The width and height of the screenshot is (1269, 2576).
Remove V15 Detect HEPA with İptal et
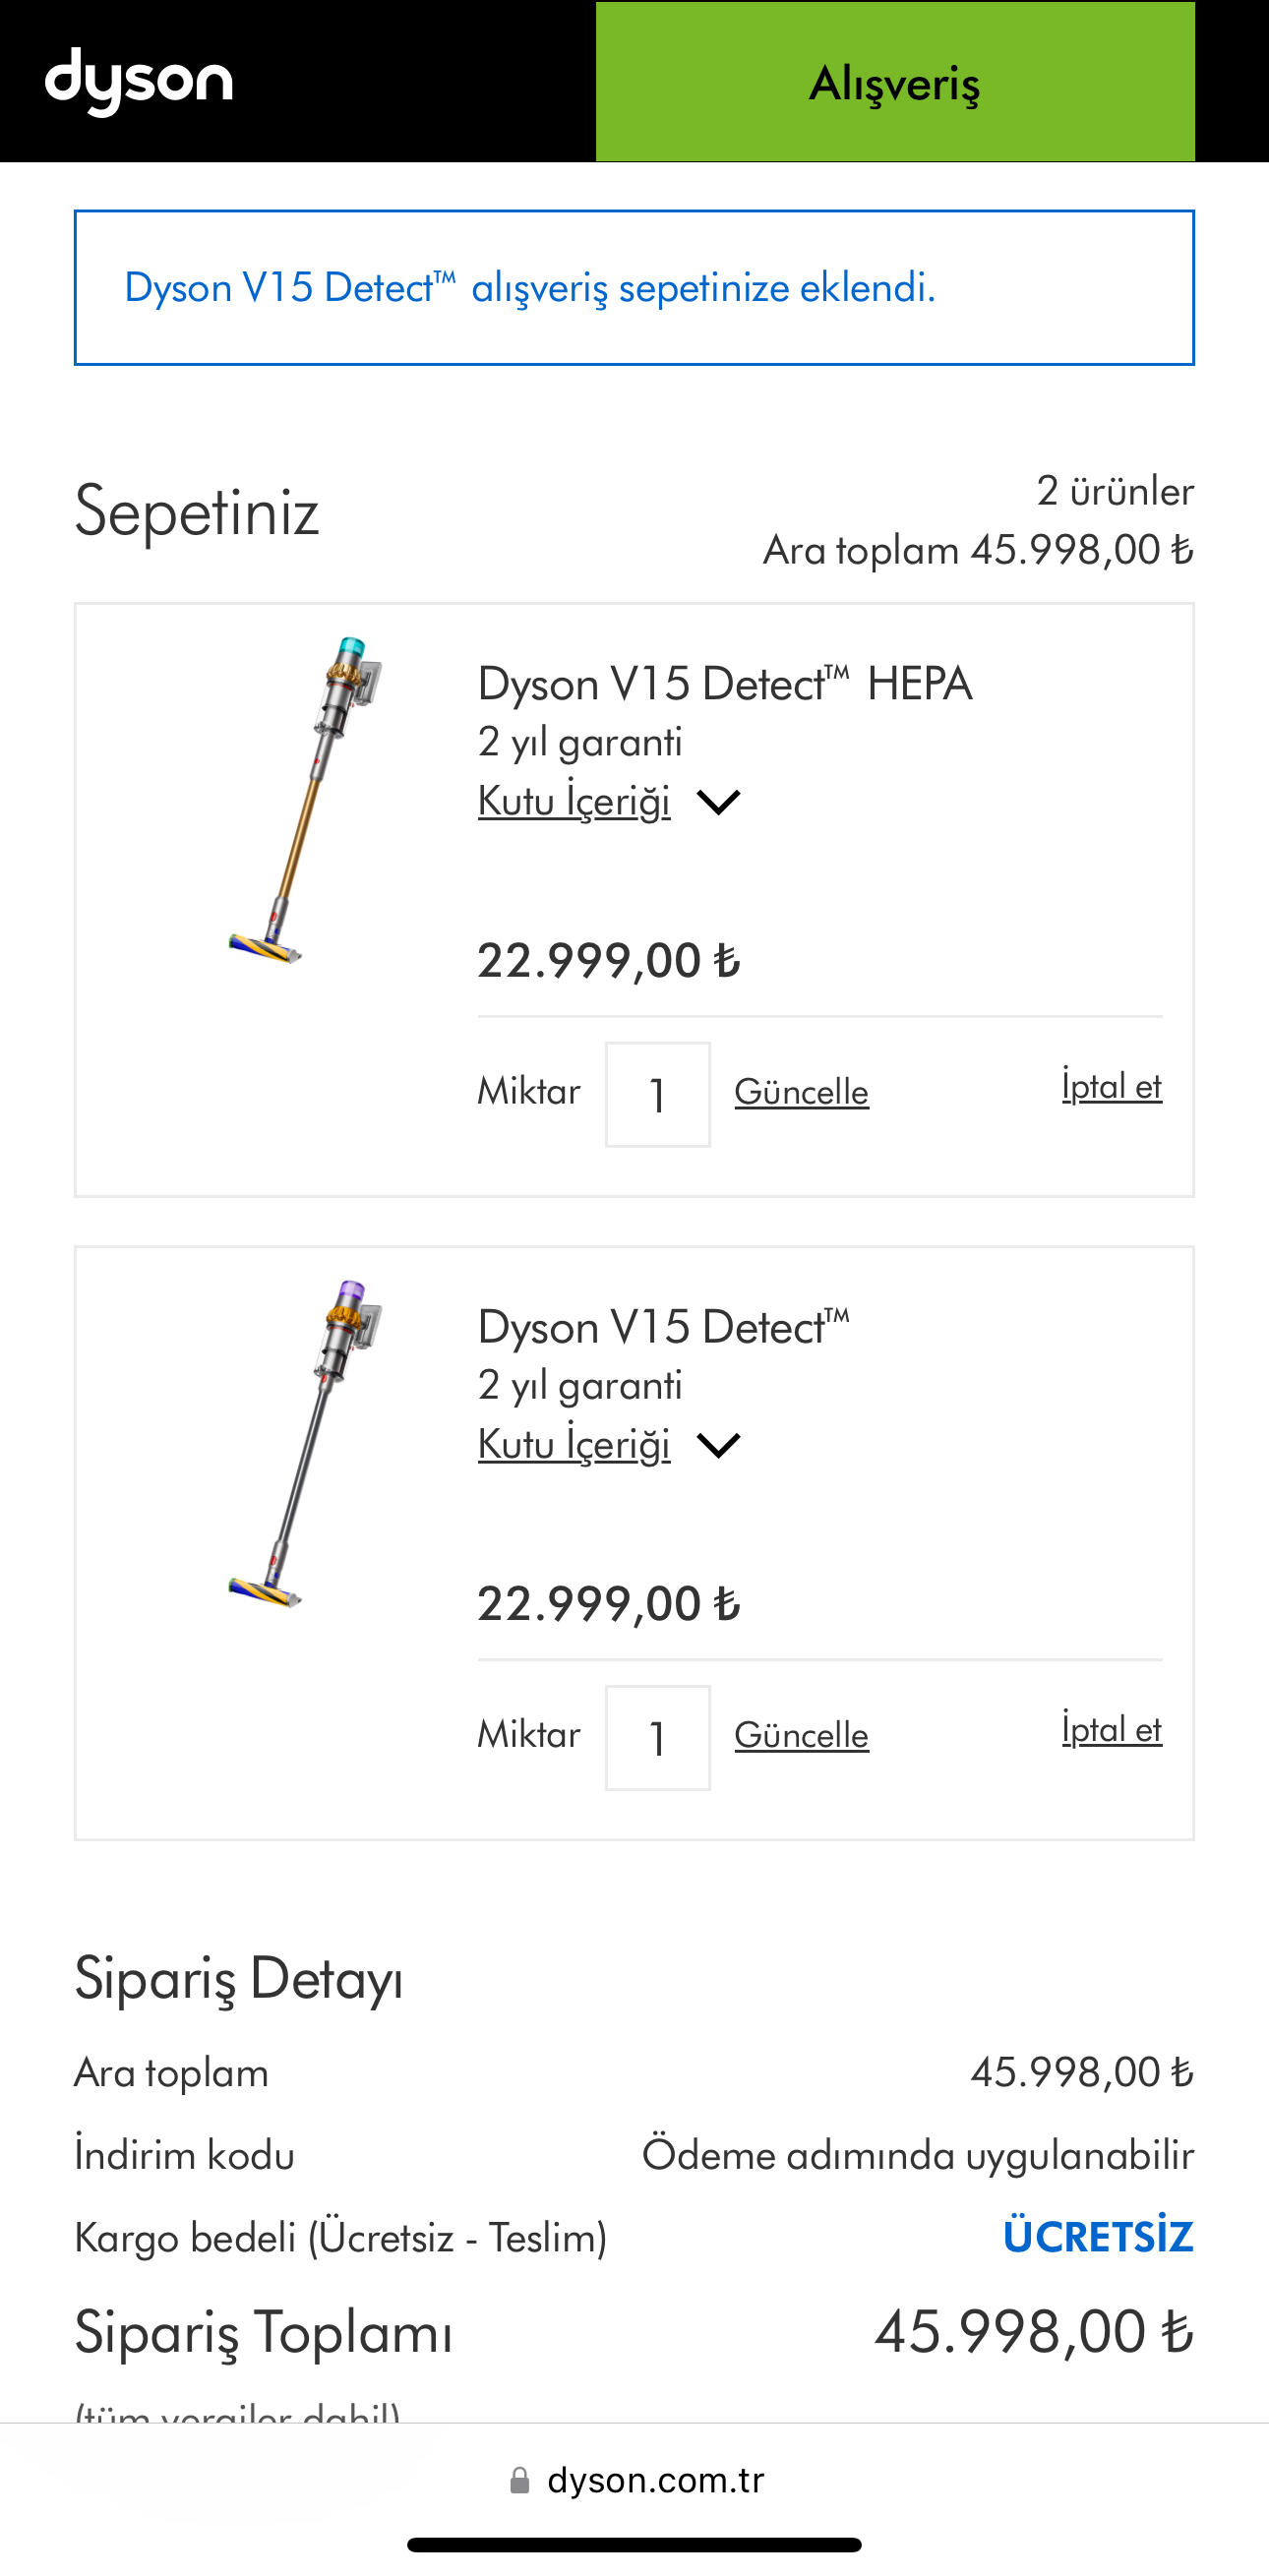click(x=1111, y=1087)
